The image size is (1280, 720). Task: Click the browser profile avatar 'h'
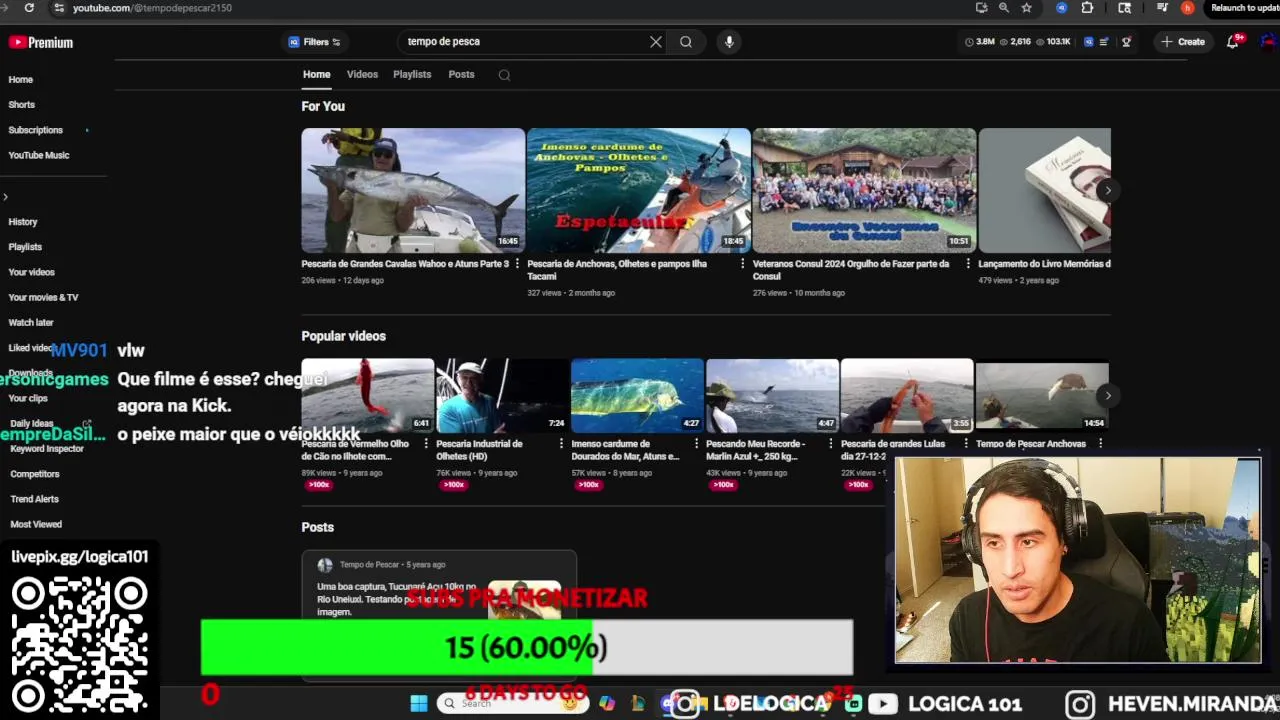pyautogui.click(x=1188, y=8)
